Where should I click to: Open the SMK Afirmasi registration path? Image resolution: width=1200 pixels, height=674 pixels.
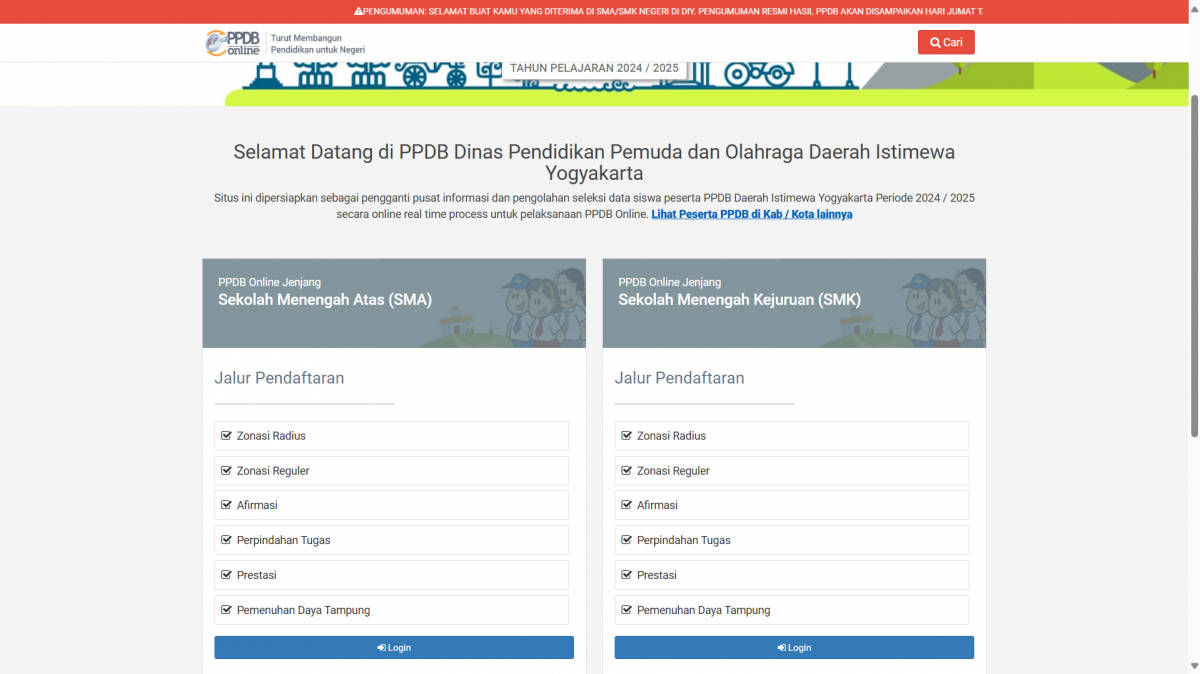(x=791, y=505)
